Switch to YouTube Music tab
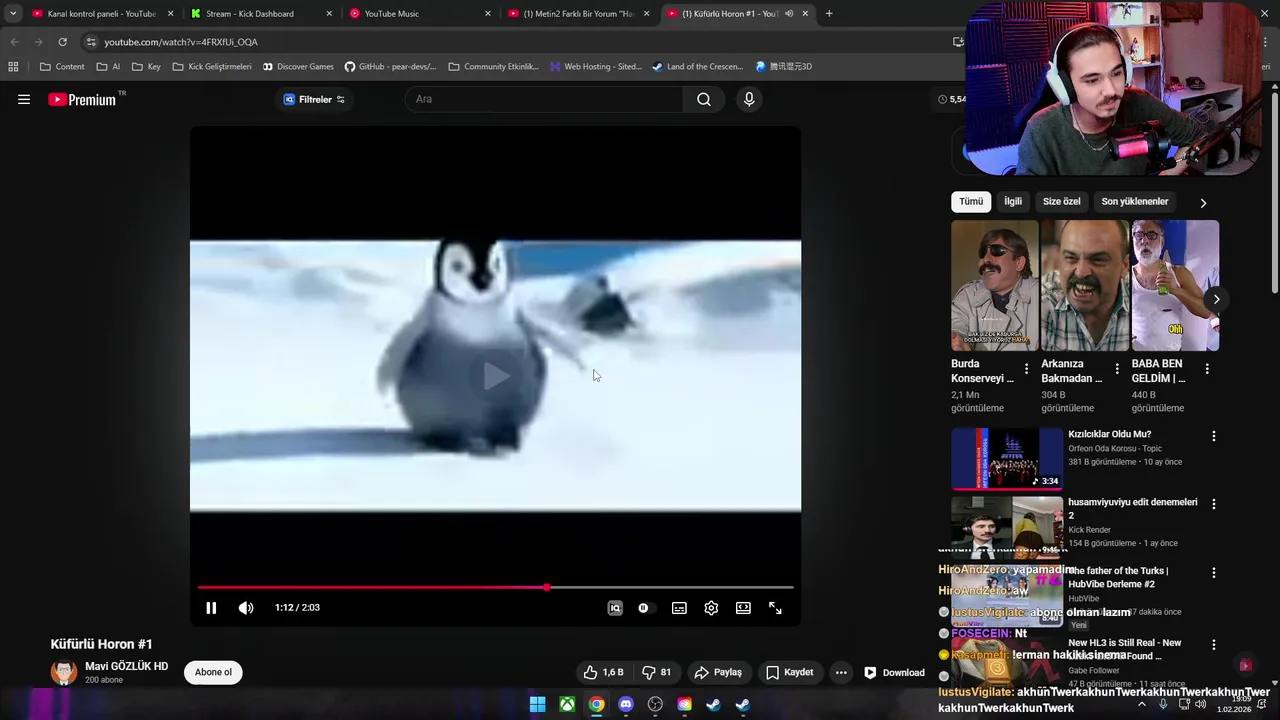Image resolution: width=1280 pixels, height=720 pixels. click(418, 14)
